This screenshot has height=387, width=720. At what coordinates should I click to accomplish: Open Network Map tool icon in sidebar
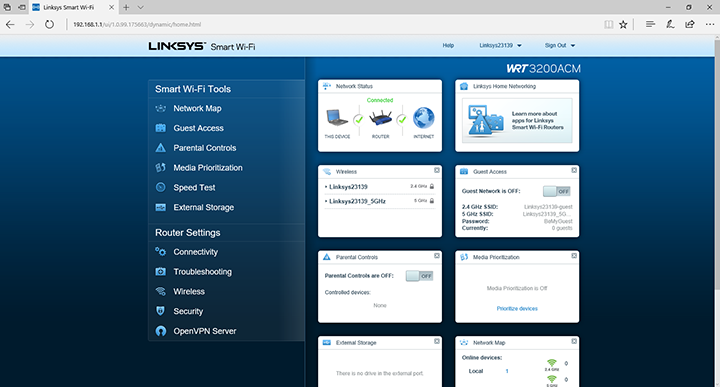(x=161, y=108)
